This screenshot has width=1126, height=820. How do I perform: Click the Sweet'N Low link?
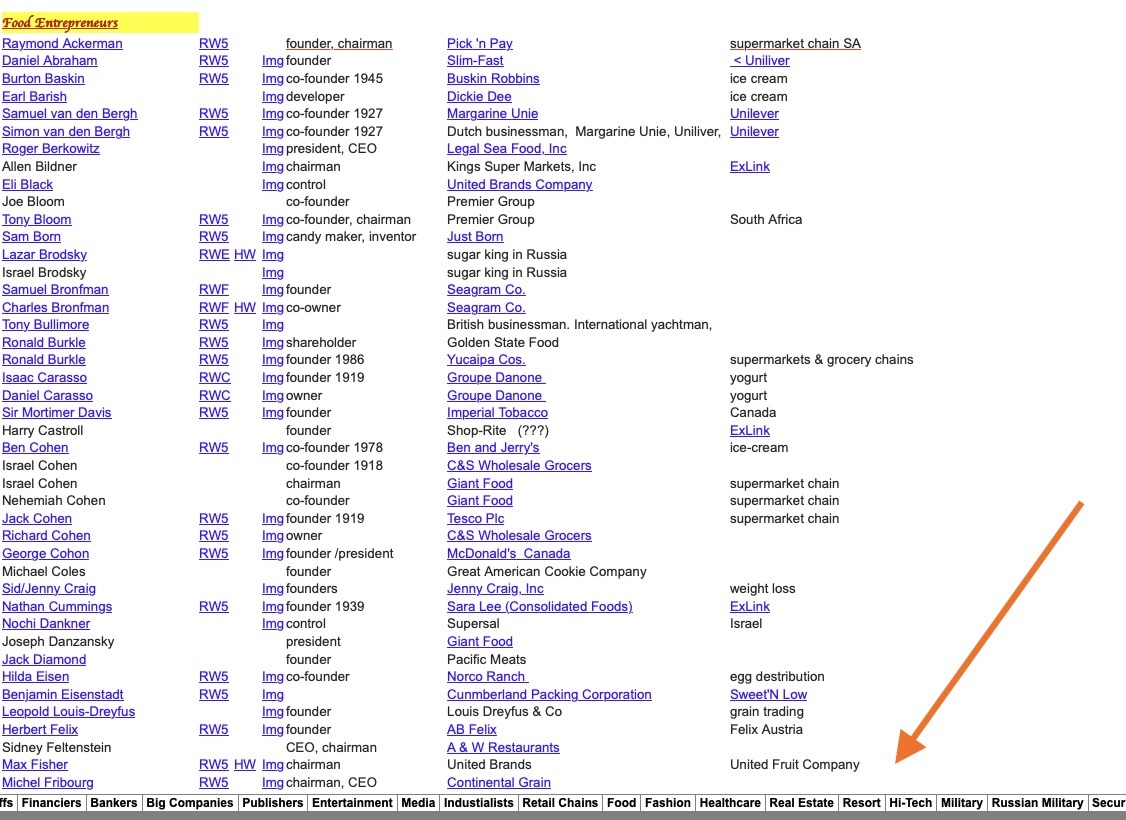point(768,694)
